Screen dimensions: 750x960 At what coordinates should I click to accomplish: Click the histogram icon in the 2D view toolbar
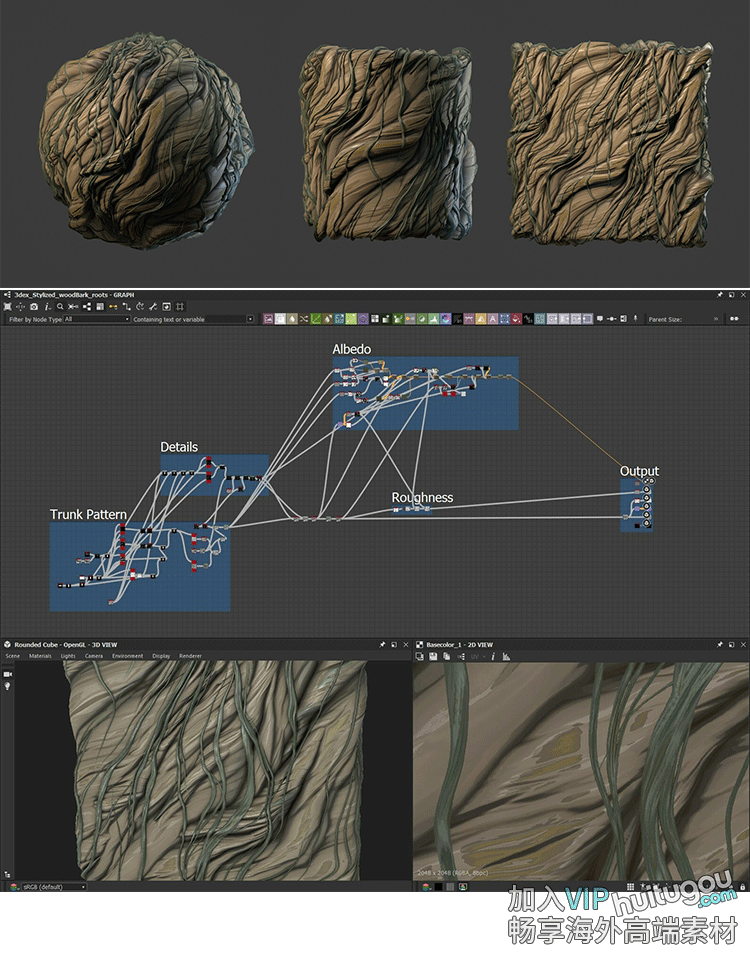coord(506,656)
